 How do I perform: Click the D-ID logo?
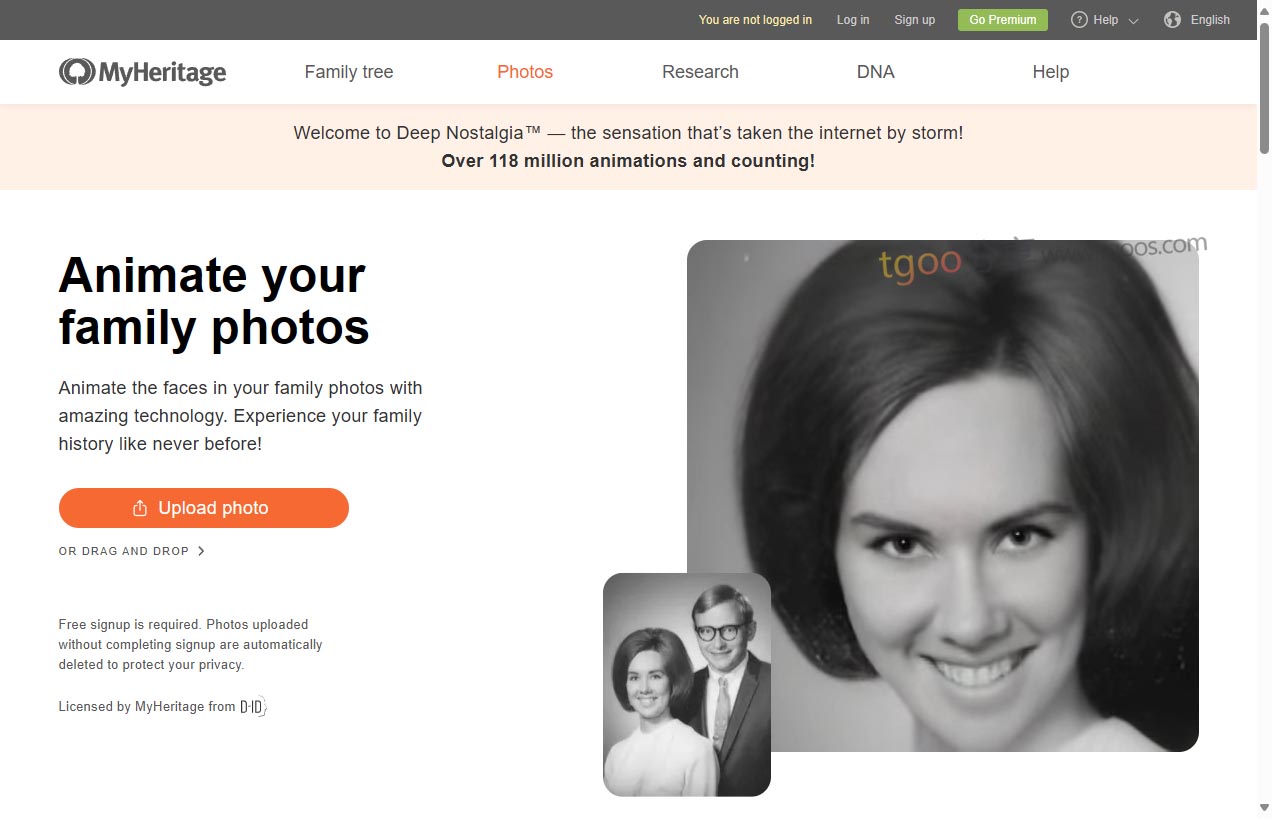(253, 707)
